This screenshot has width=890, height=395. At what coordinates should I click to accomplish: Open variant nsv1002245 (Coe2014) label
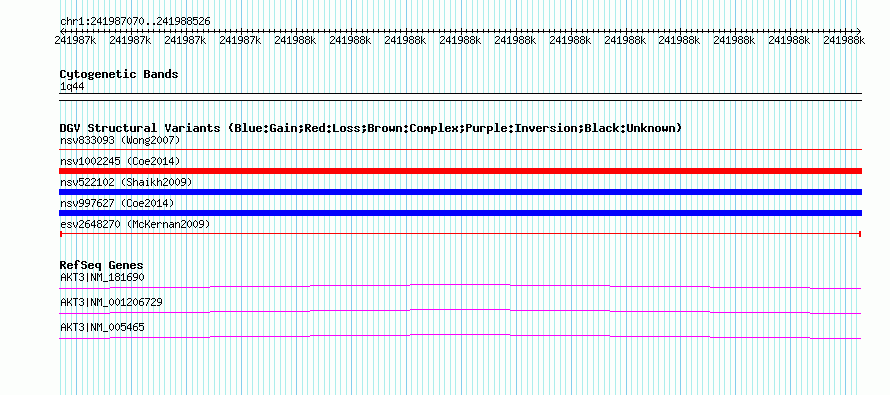(120, 161)
